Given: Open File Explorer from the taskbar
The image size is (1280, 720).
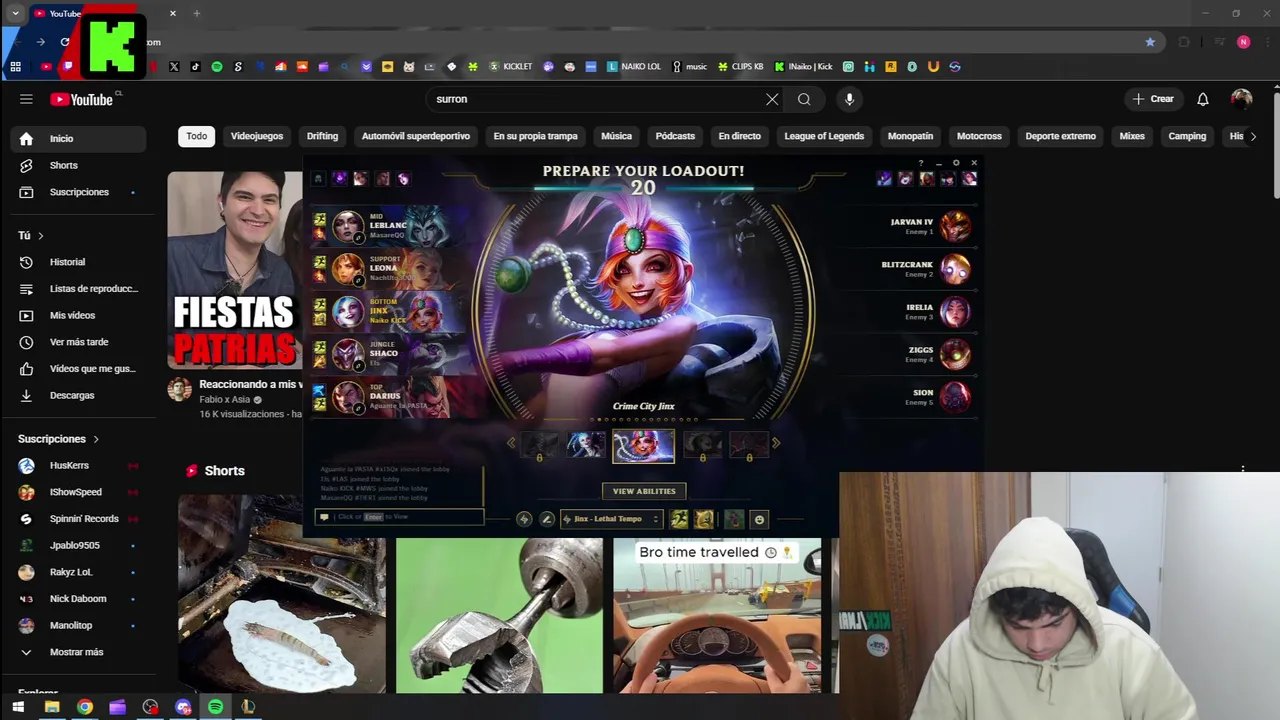Looking at the screenshot, I should (52, 707).
